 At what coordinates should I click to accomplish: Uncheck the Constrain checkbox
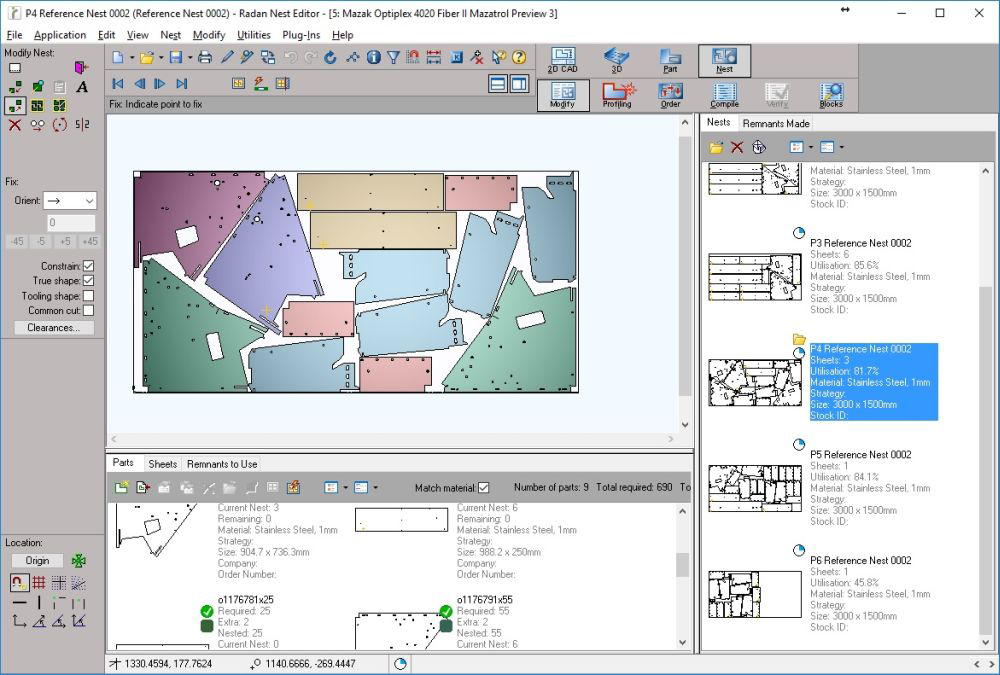pos(89,266)
